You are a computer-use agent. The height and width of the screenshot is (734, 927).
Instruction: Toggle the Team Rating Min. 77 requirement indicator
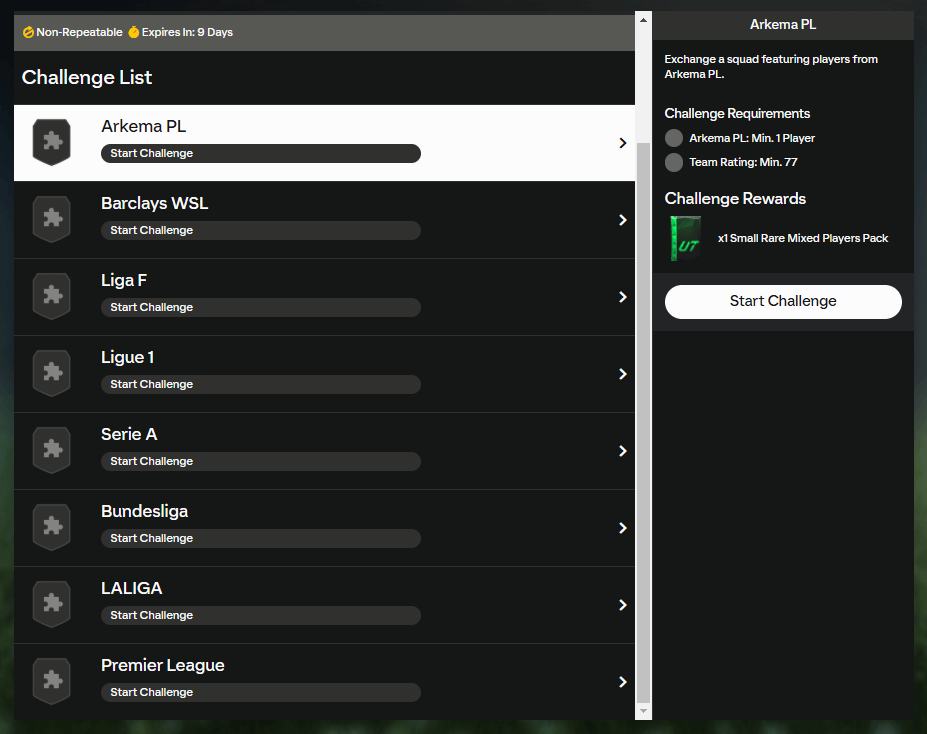tap(674, 162)
